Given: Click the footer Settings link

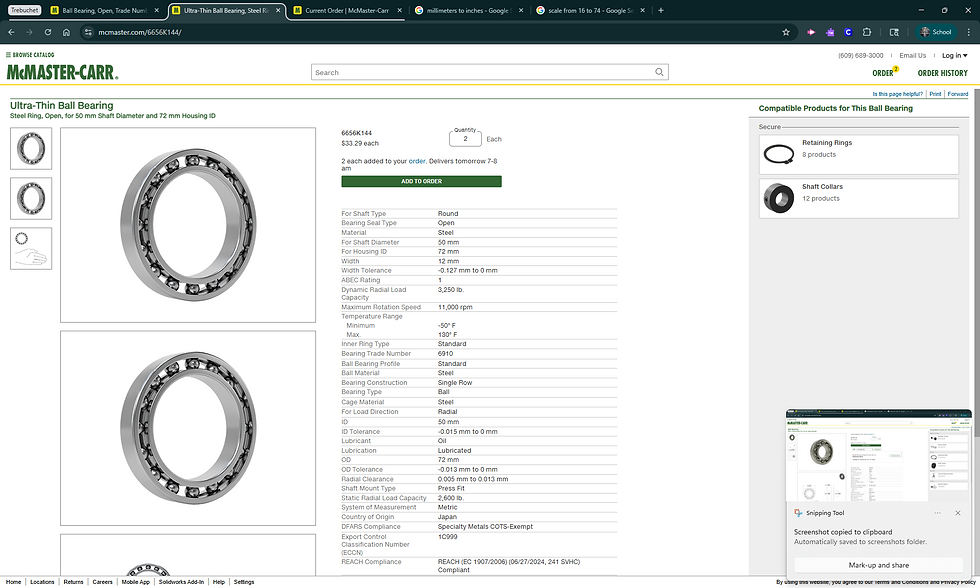Looking at the screenshot, I should pos(244,582).
